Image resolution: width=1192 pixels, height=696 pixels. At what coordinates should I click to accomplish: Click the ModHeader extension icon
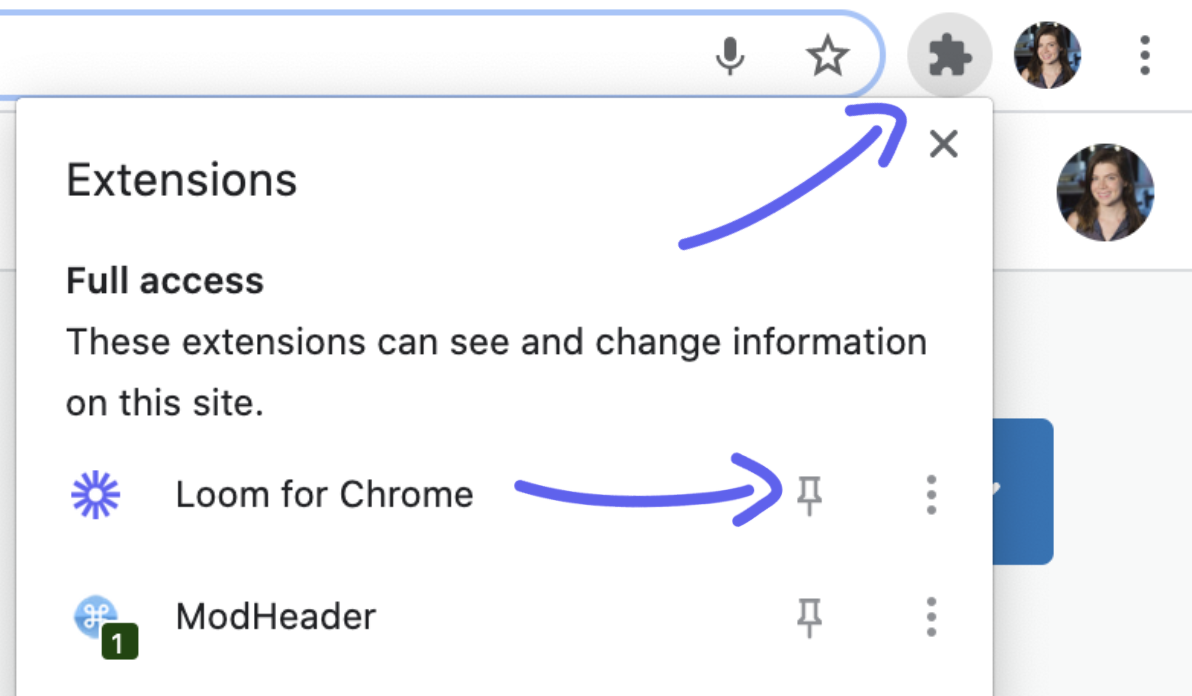[x=98, y=618]
